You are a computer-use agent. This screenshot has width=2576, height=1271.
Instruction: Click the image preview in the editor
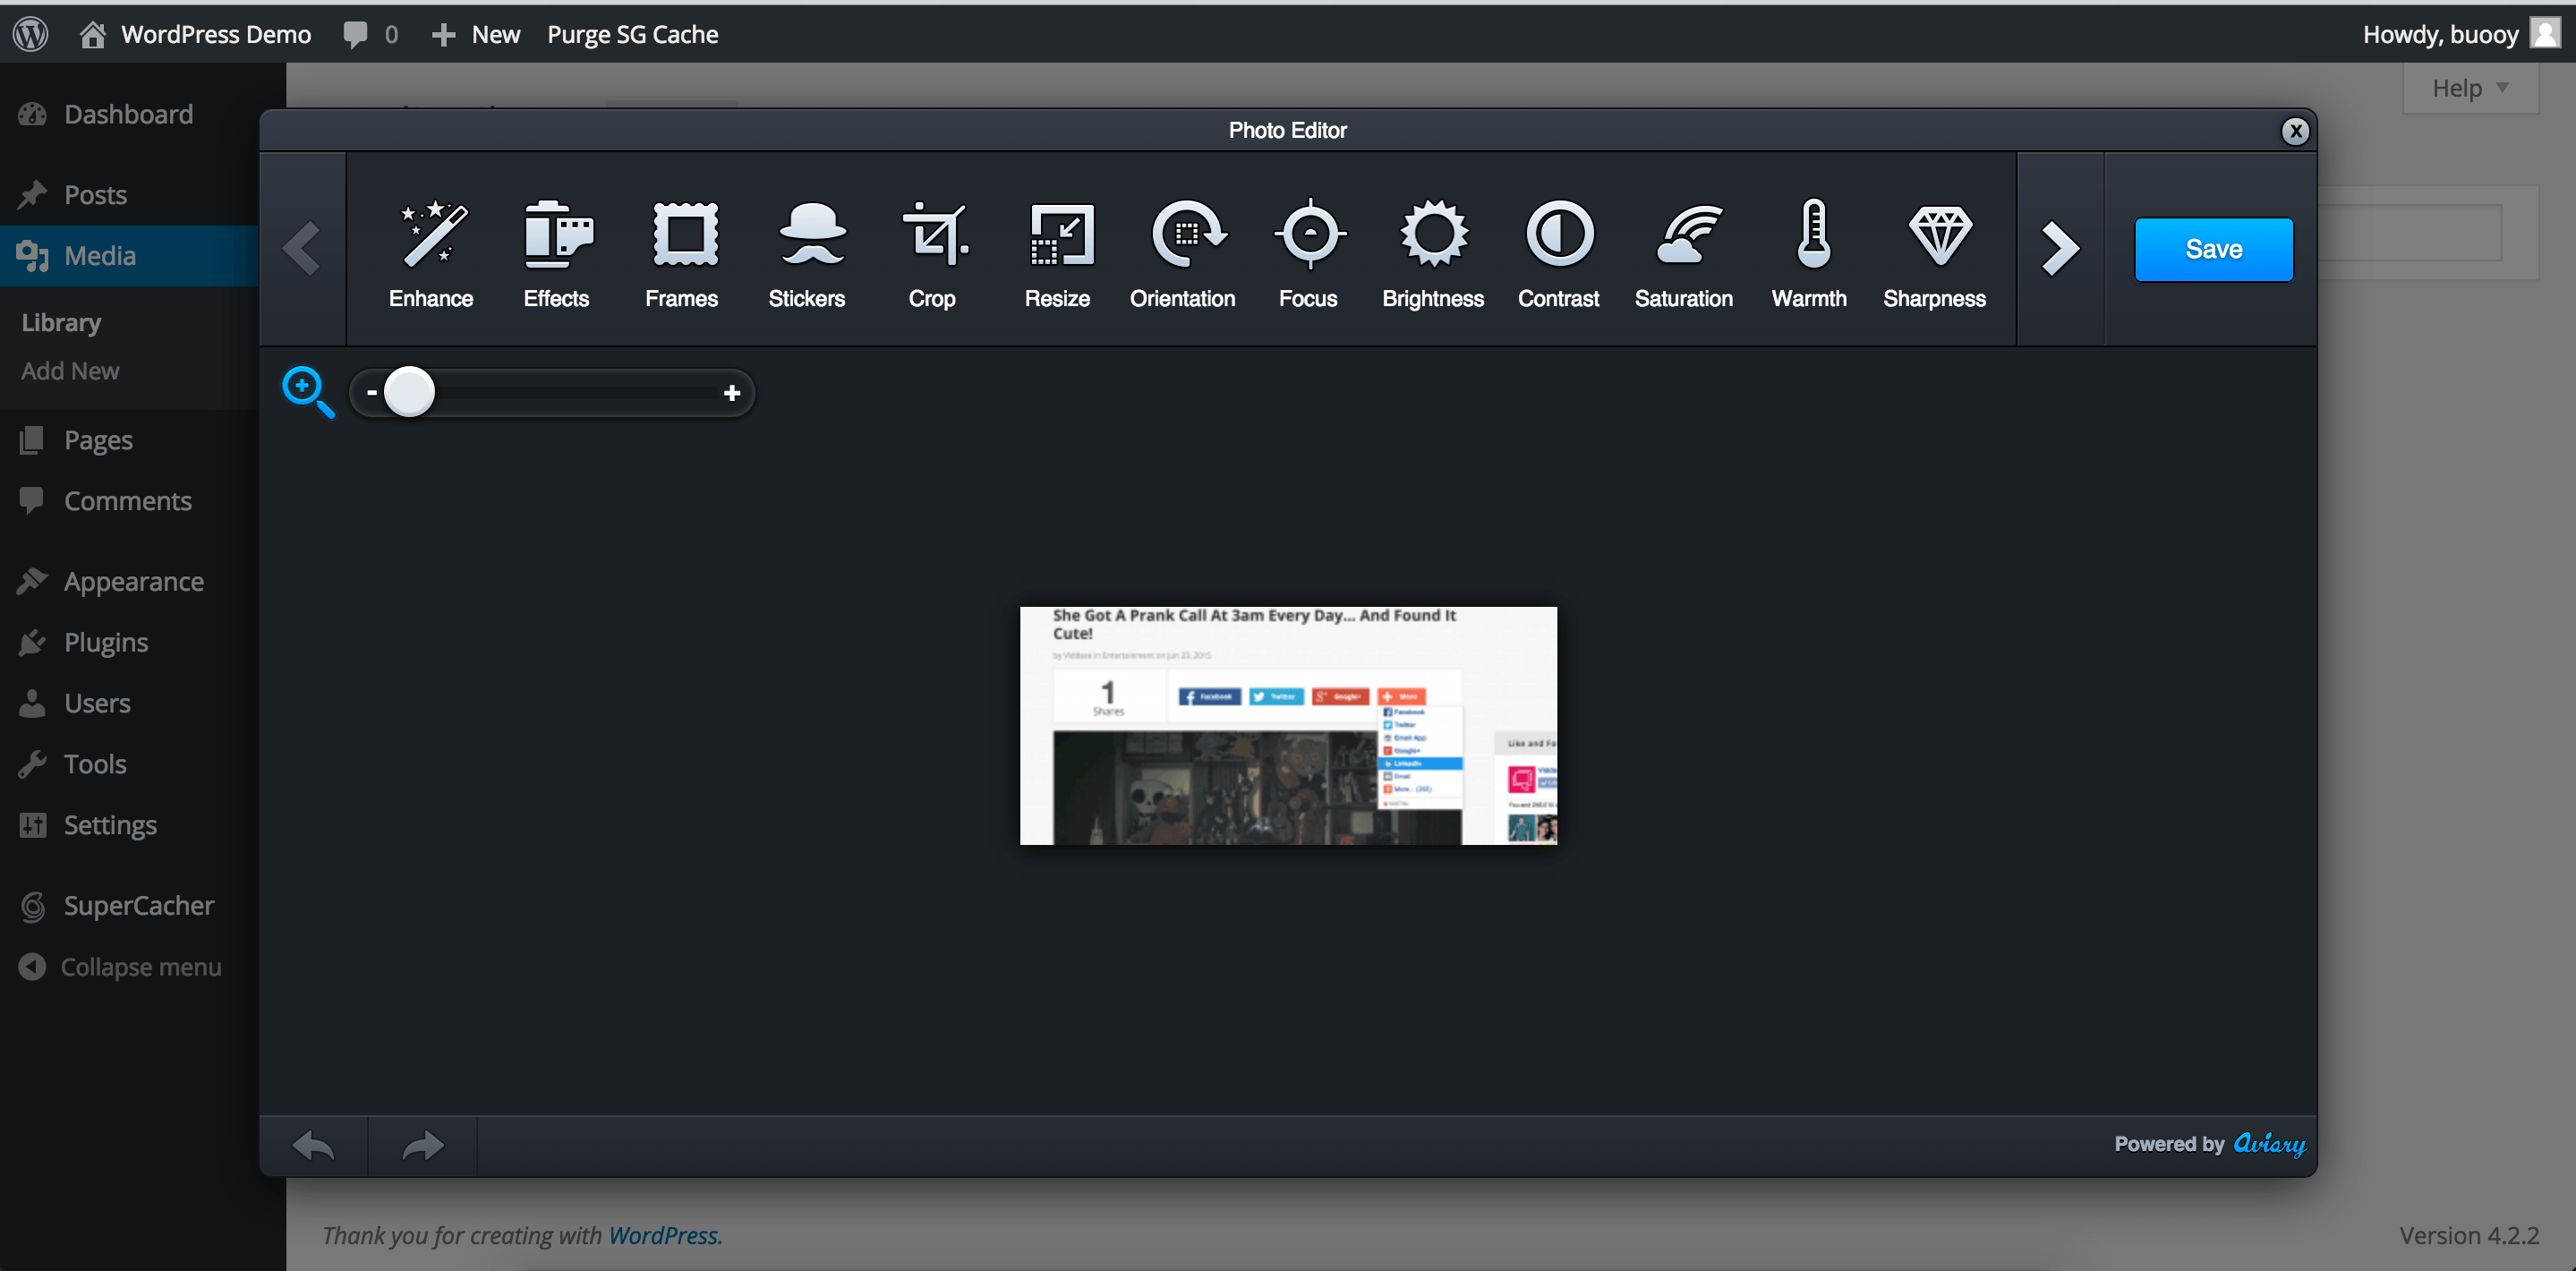[x=1288, y=726]
